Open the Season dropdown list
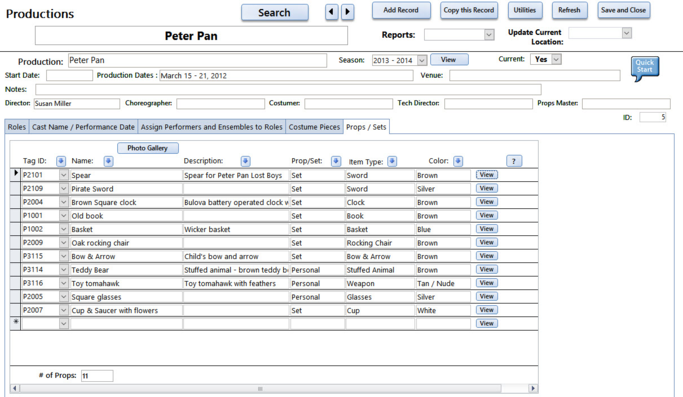This screenshot has height=397, width=683. coord(422,60)
